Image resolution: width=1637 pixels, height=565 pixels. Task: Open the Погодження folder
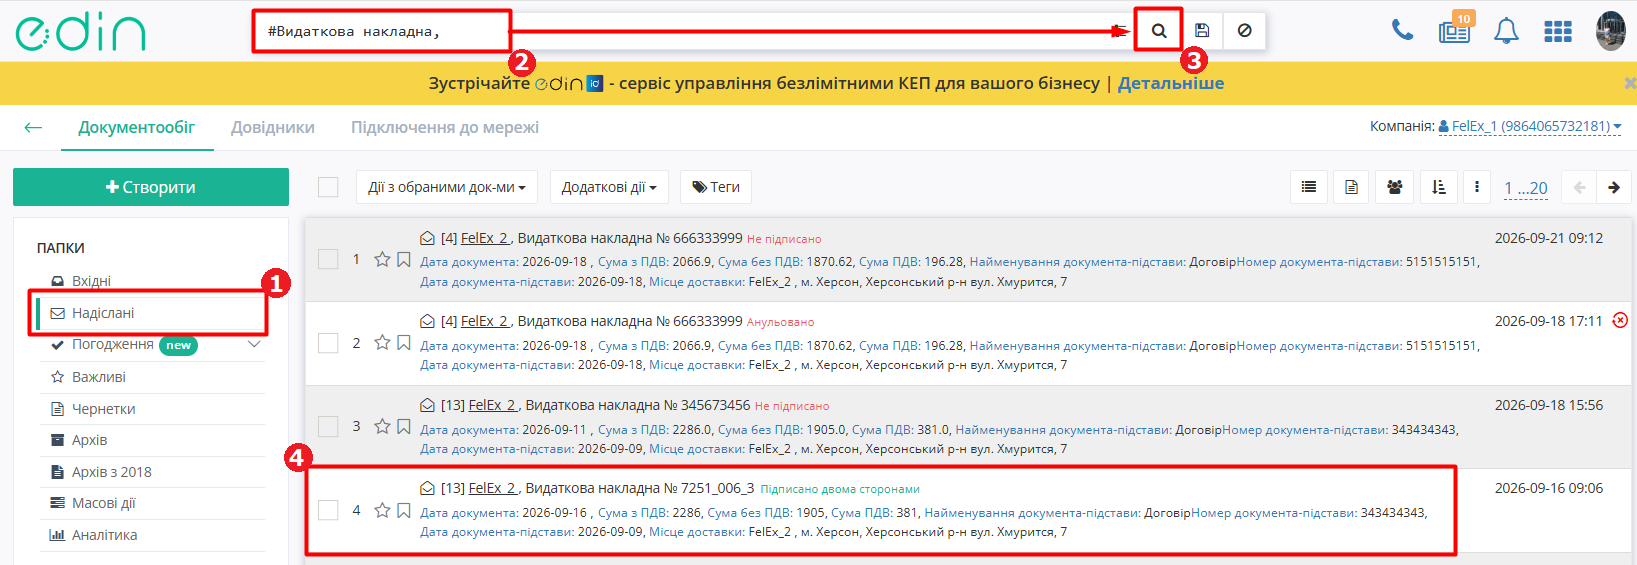point(113,344)
